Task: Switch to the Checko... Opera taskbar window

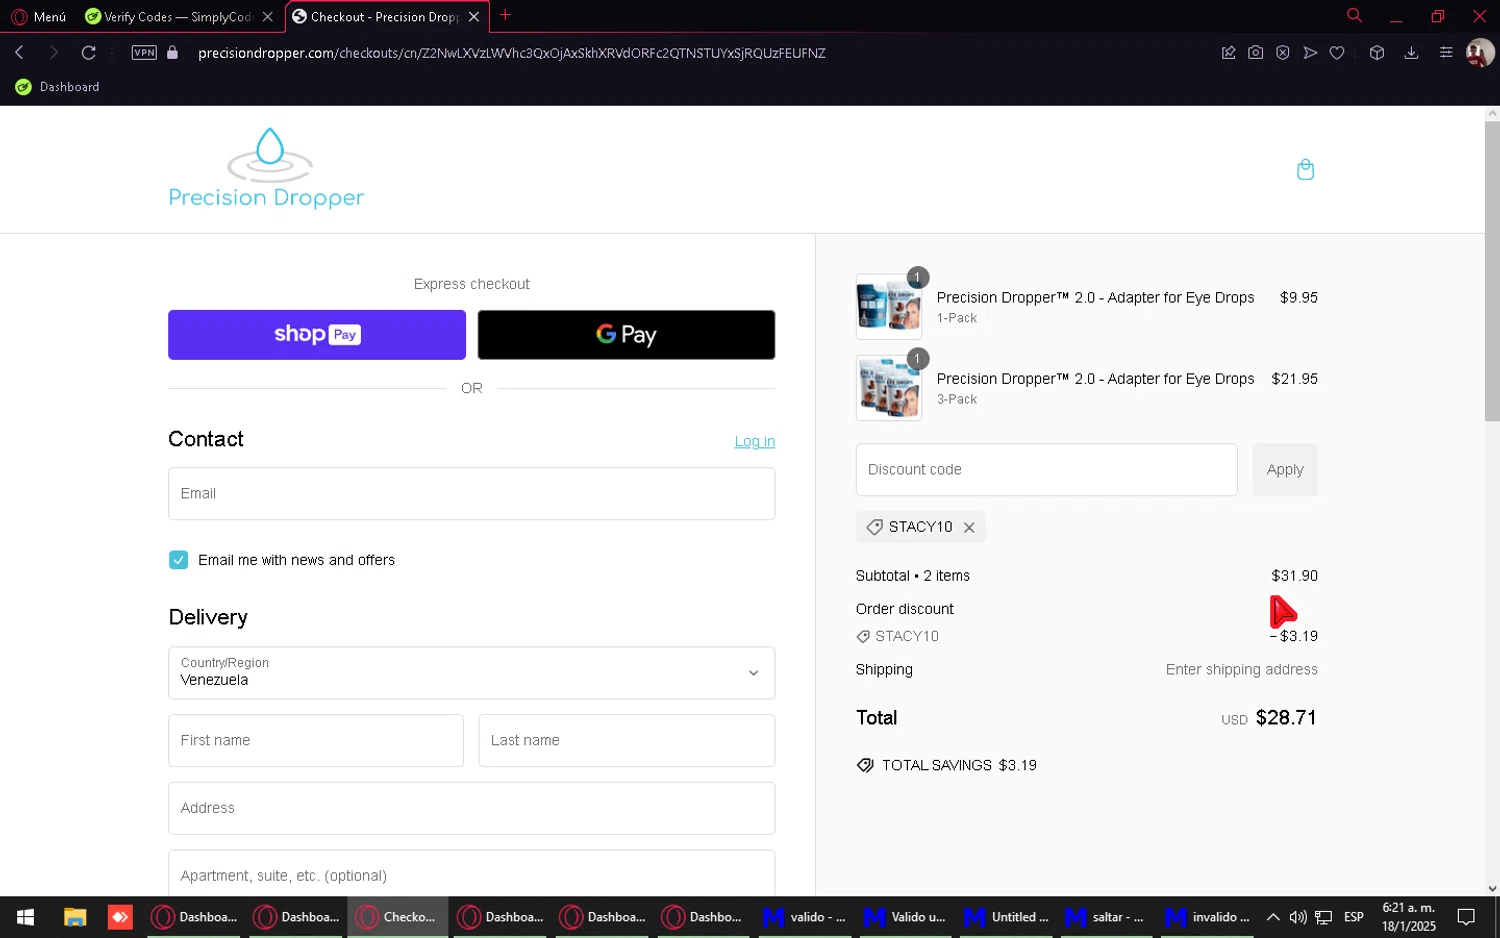Action: pyautogui.click(x=397, y=917)
